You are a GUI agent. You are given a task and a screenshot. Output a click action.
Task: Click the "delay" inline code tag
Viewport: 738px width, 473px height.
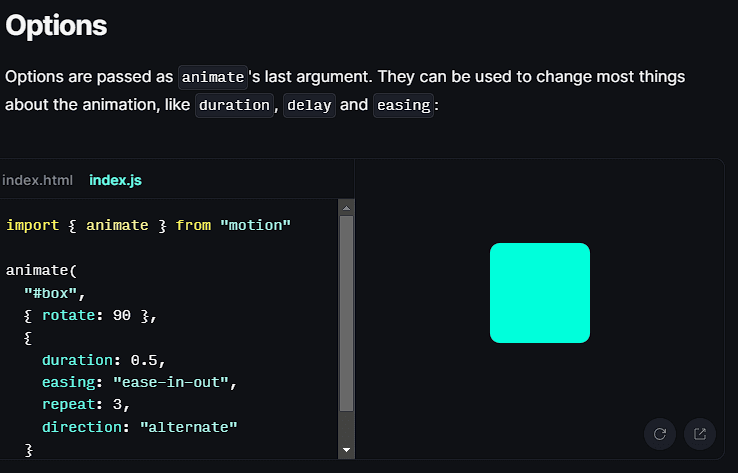[309, 105]
